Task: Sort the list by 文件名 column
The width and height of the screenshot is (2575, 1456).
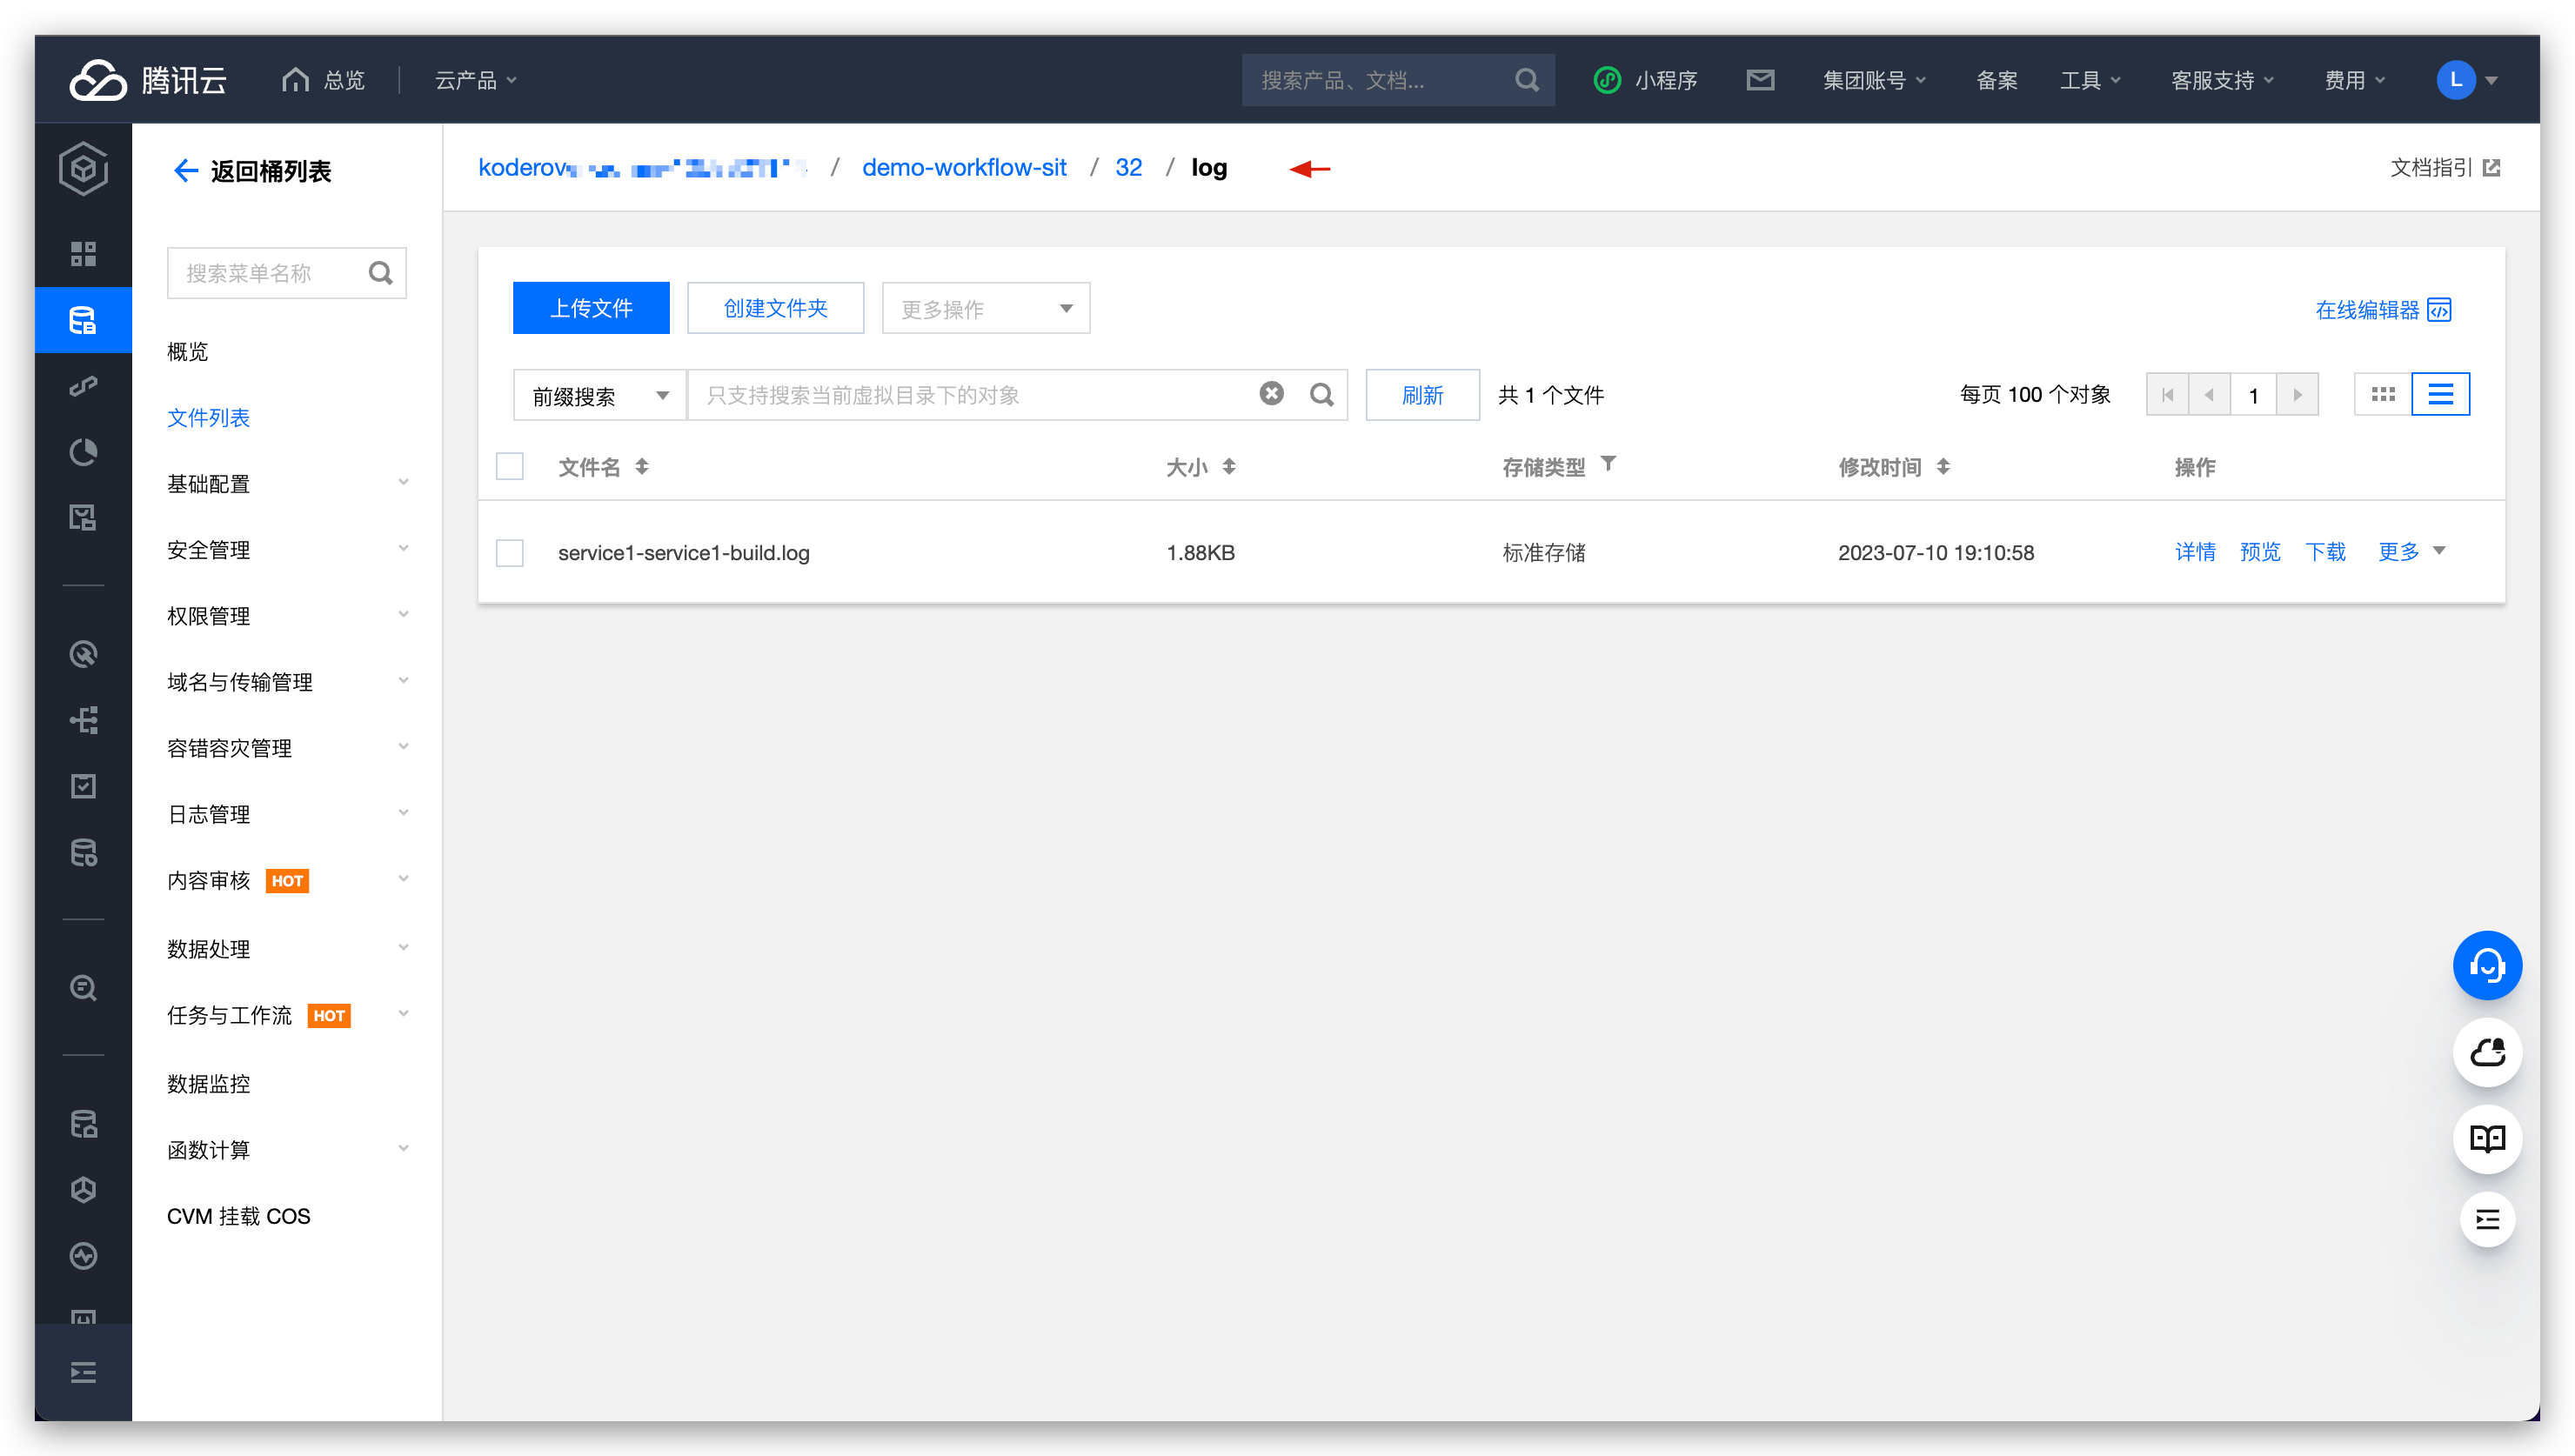Action: click(x=642, y=467)
